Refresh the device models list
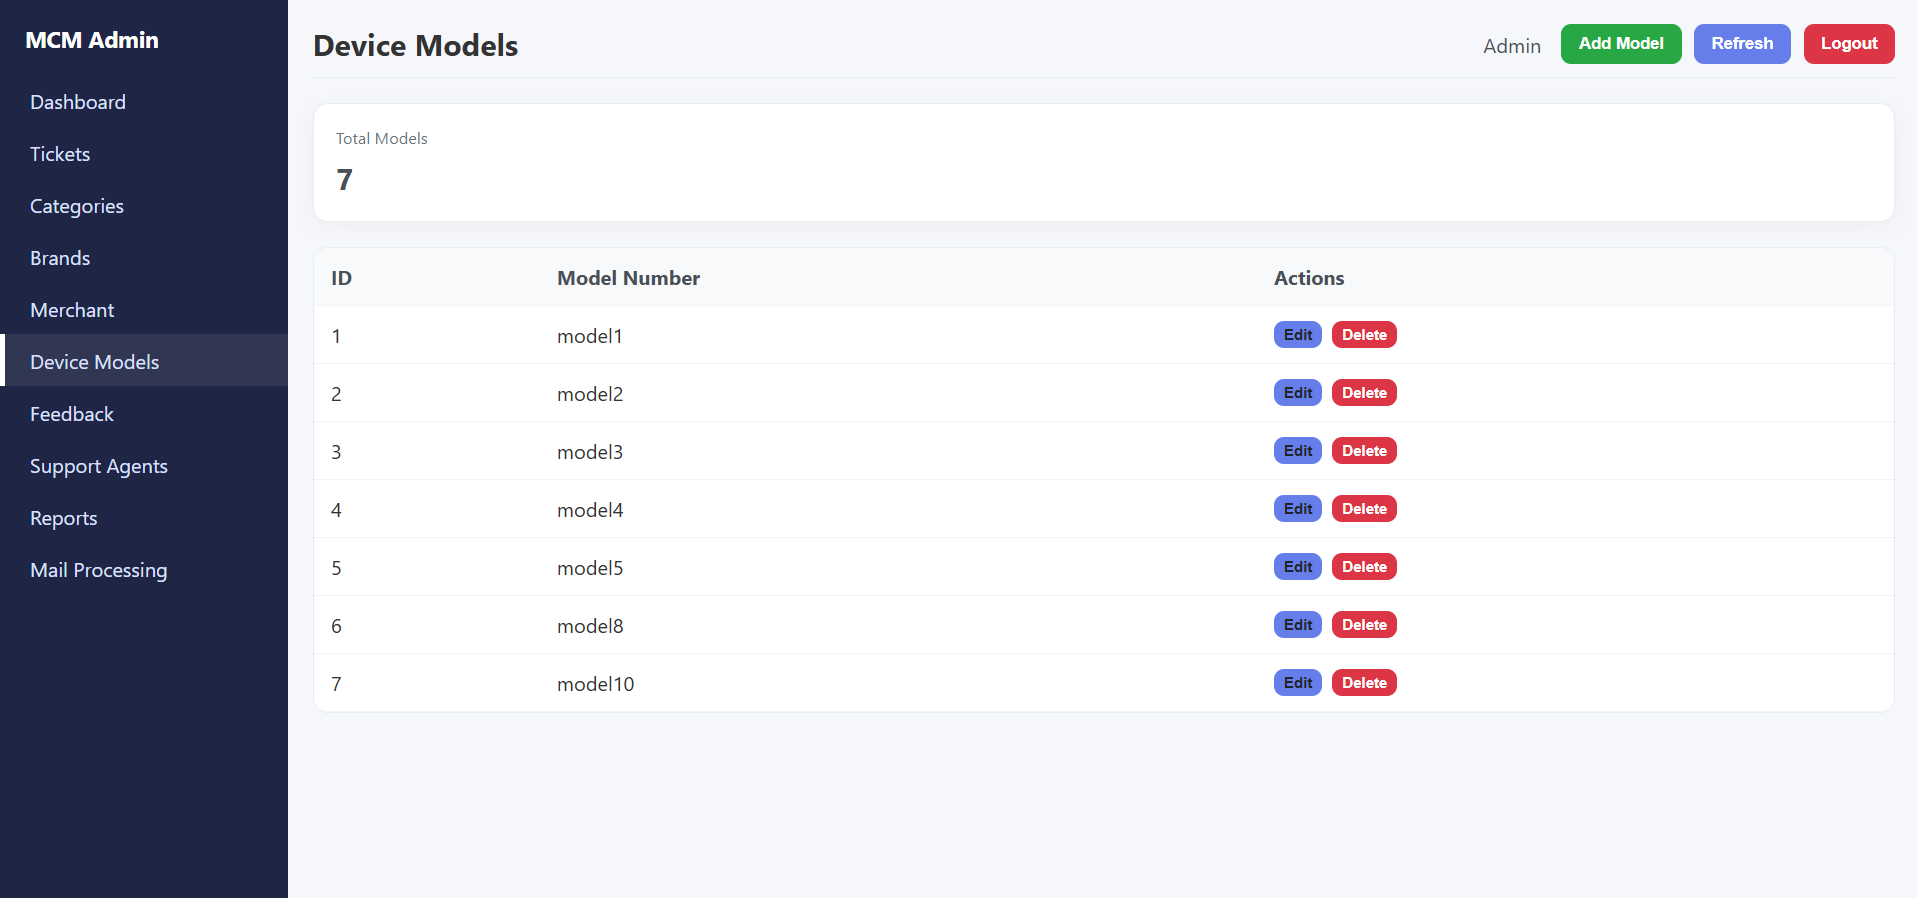 [x=1741, y=44]
